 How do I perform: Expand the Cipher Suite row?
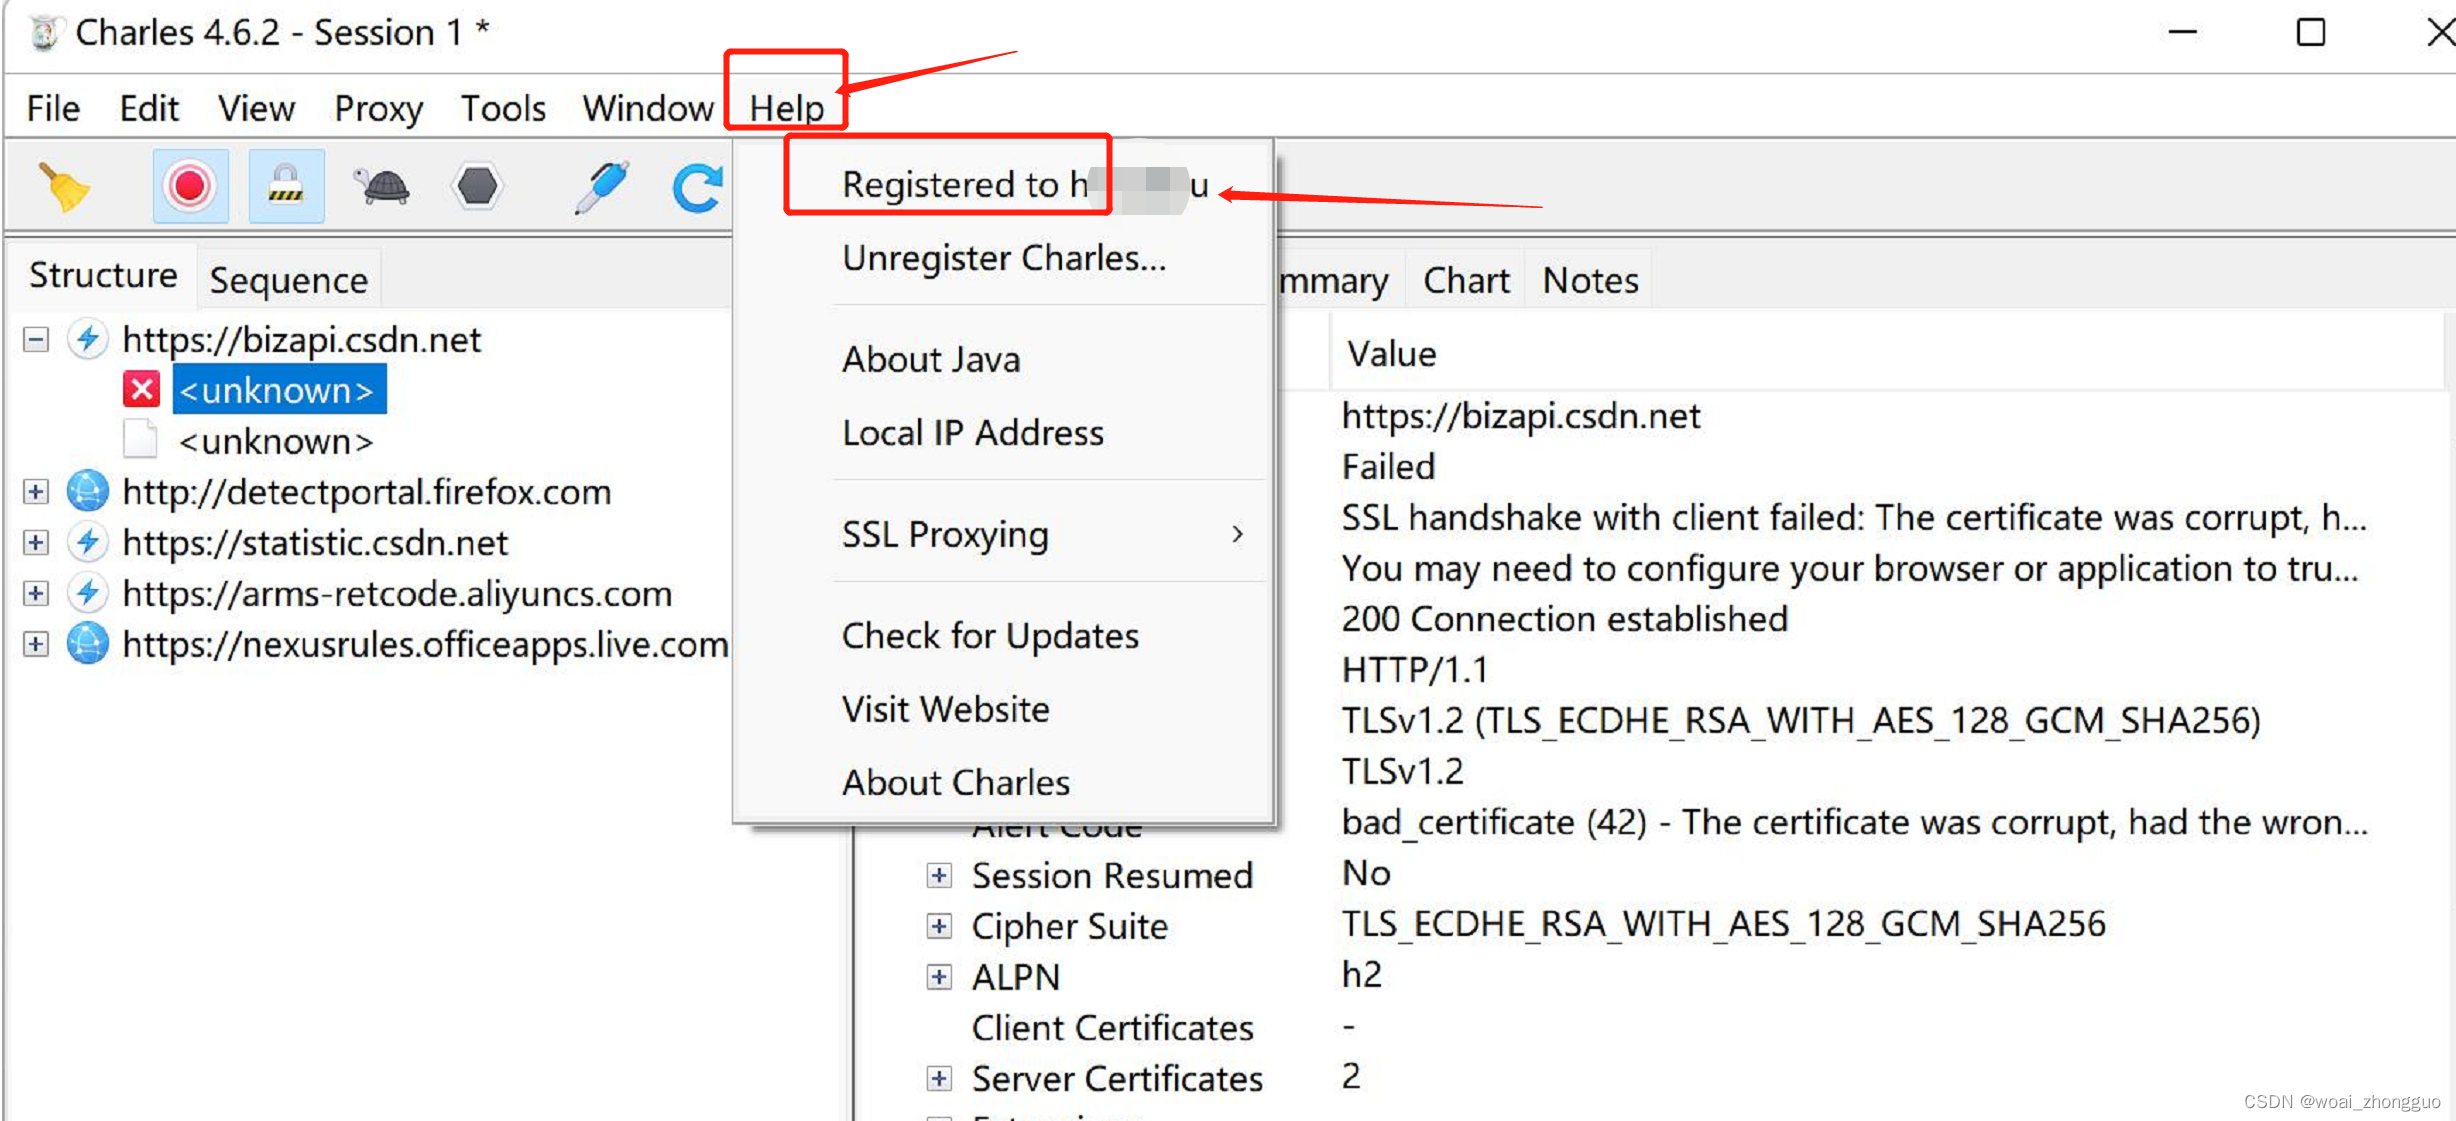(938, 926)
